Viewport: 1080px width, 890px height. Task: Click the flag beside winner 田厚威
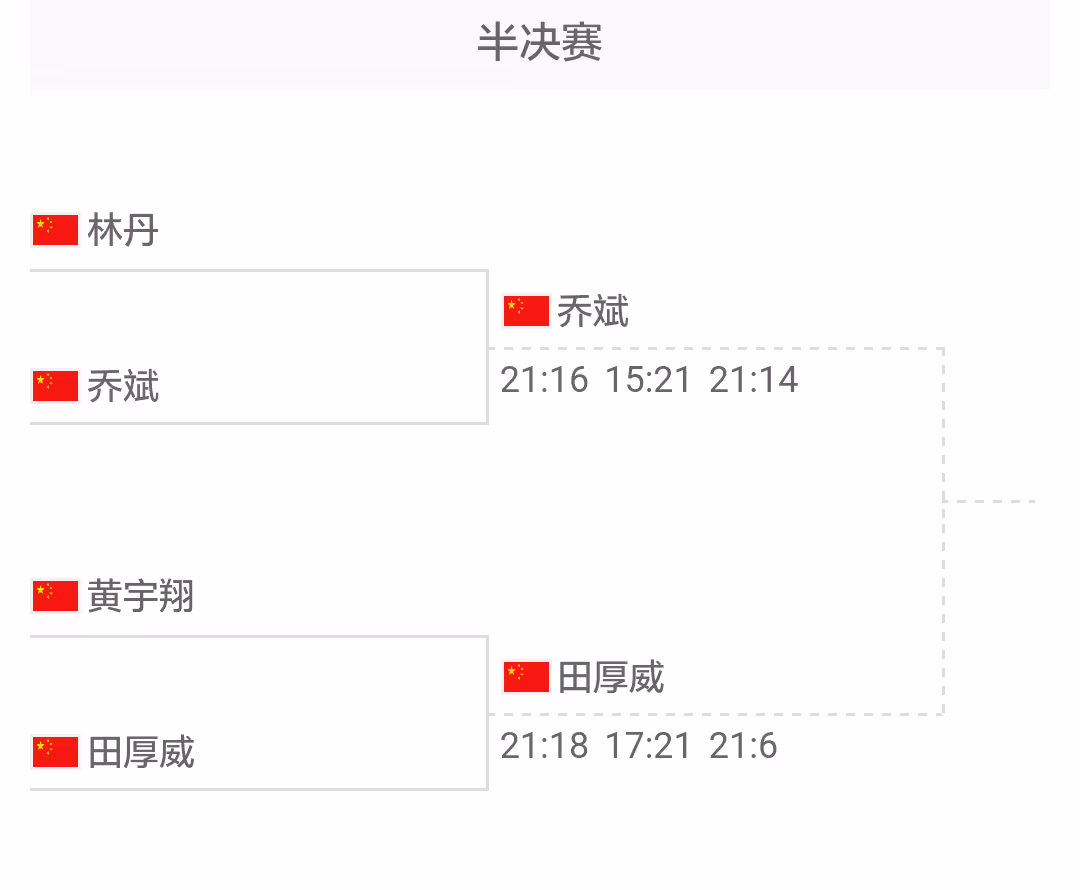(526, 676)
